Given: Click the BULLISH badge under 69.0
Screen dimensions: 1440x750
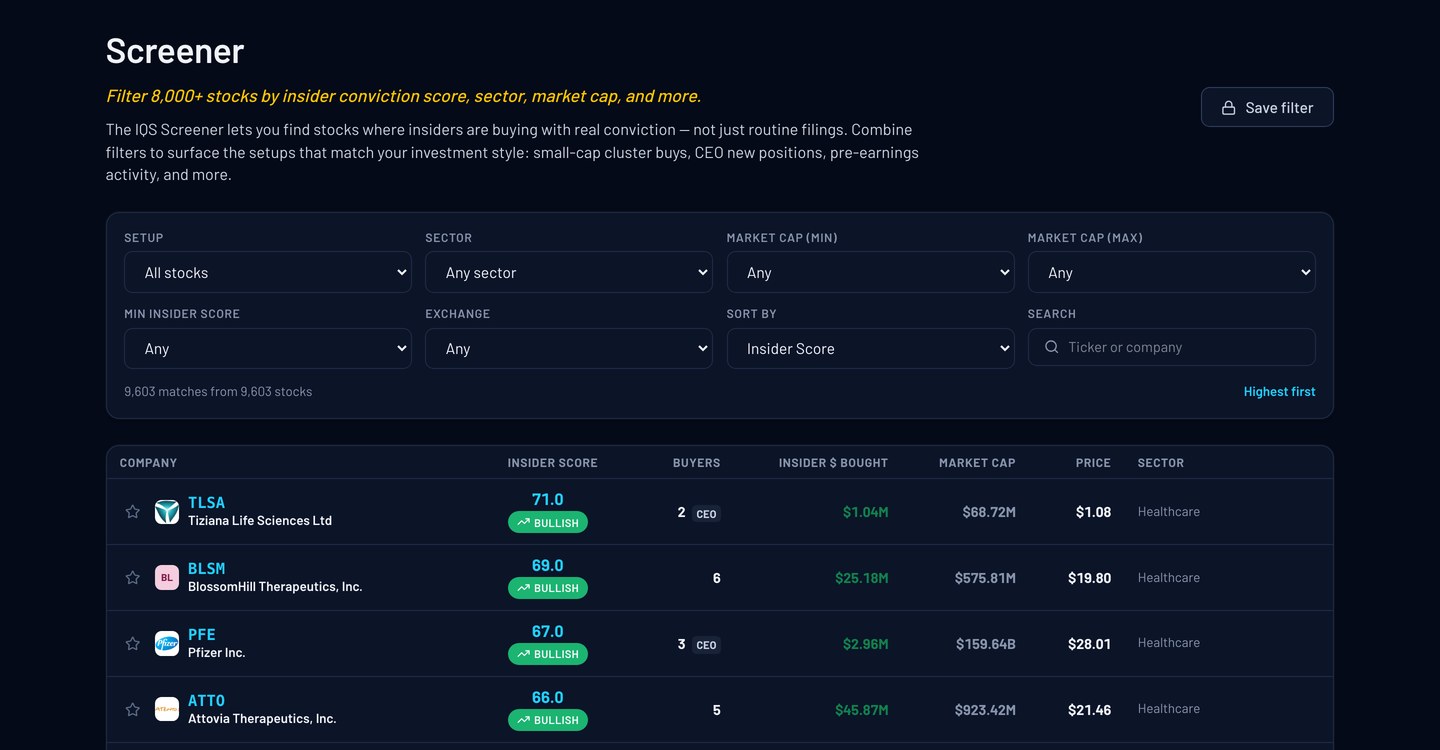Looking at the screenshot, I should click(x=548, y=588).
